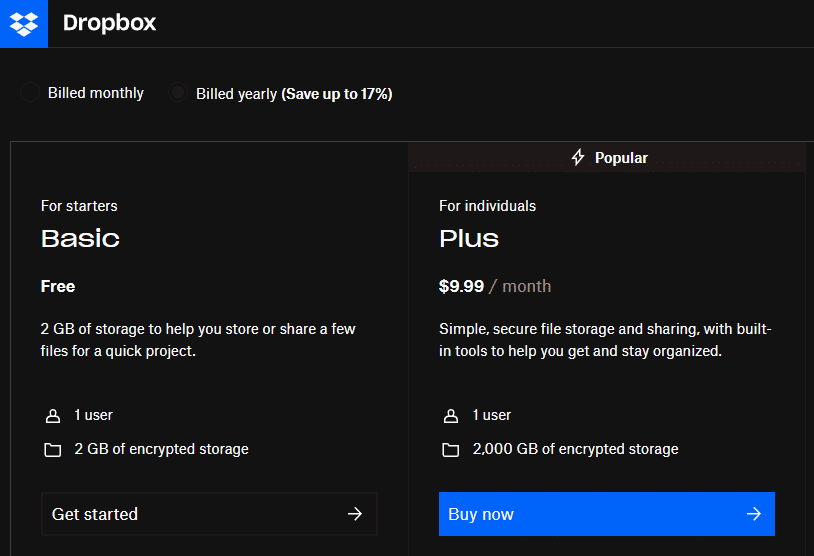
Task: Click the Plus plan heading
Action: pyautogui.click(x=469, y=239)
